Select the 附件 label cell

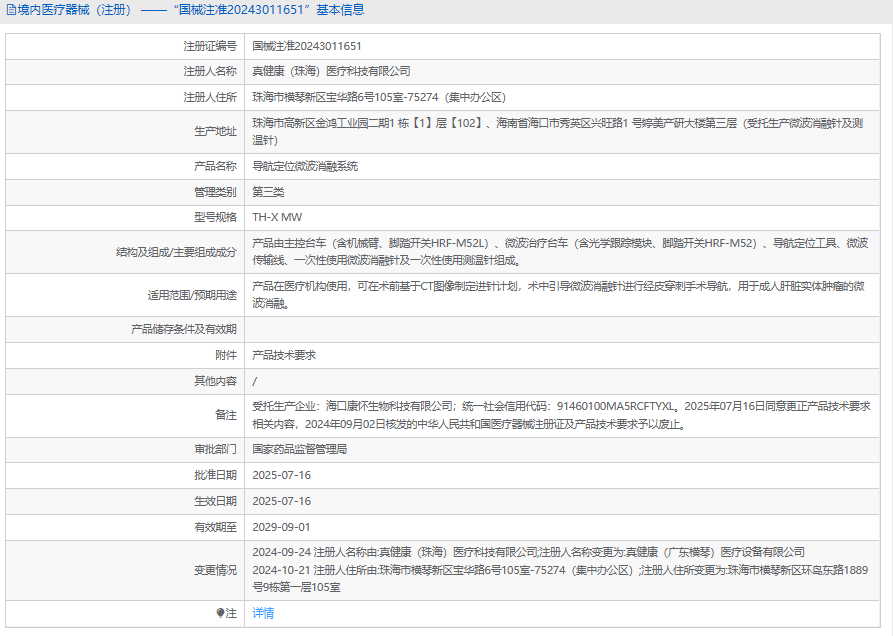pos(125,355)
